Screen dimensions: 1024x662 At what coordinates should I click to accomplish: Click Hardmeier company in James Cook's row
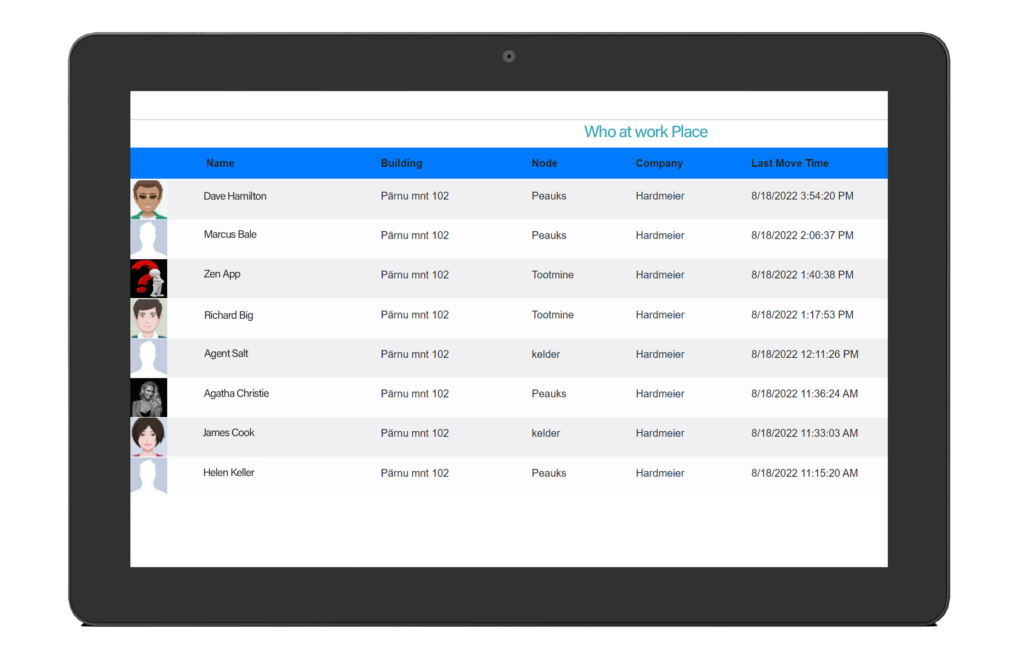tap(660, 433)
